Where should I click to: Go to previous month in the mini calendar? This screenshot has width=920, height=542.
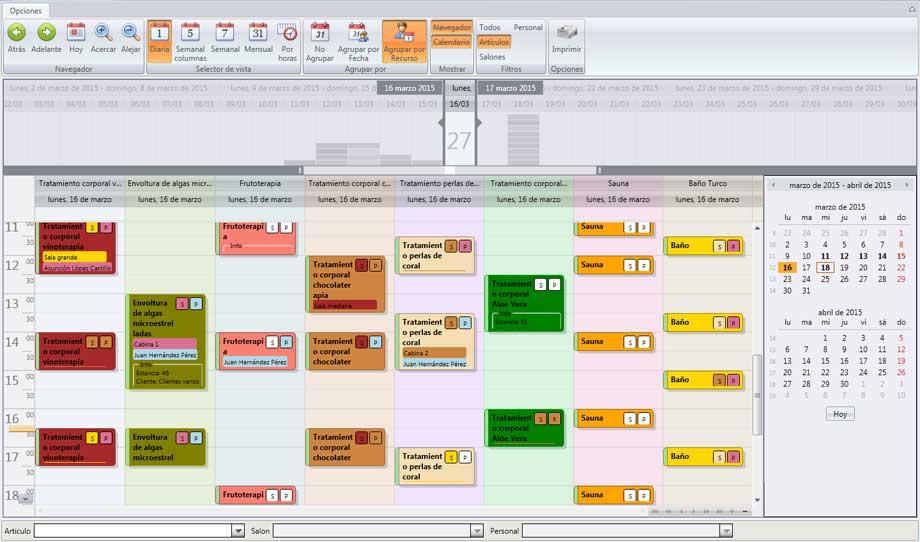(773, 185)
